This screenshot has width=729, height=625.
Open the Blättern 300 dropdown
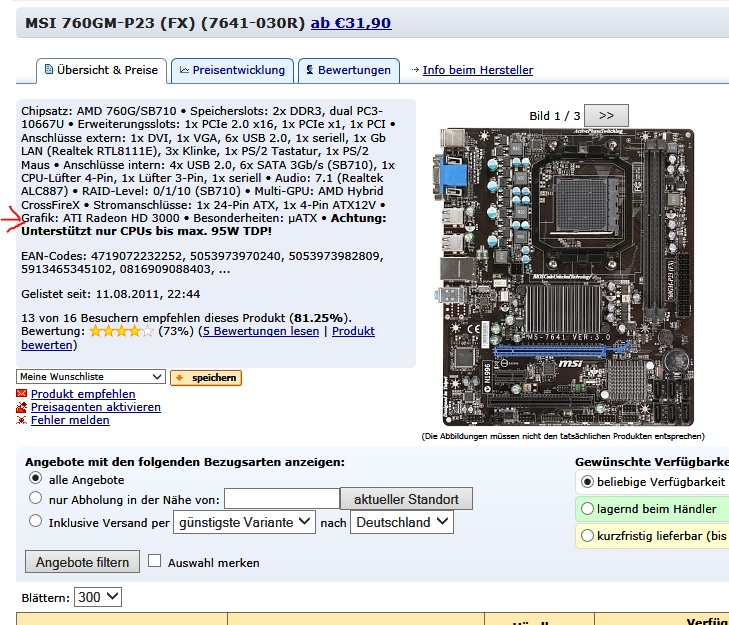tap(98, 597)
